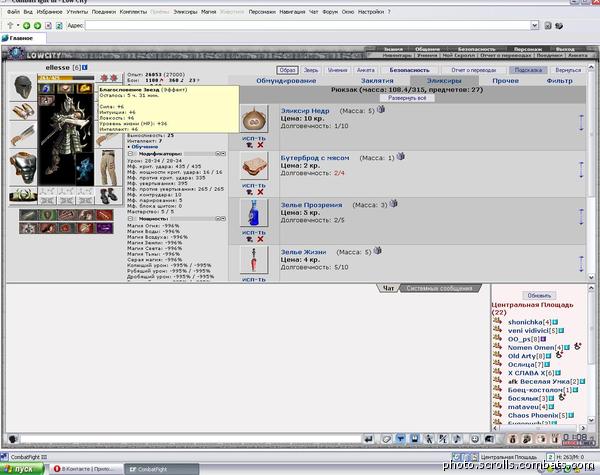
Task: Click the gloves equipment slot
Action: tap(23, 111)
